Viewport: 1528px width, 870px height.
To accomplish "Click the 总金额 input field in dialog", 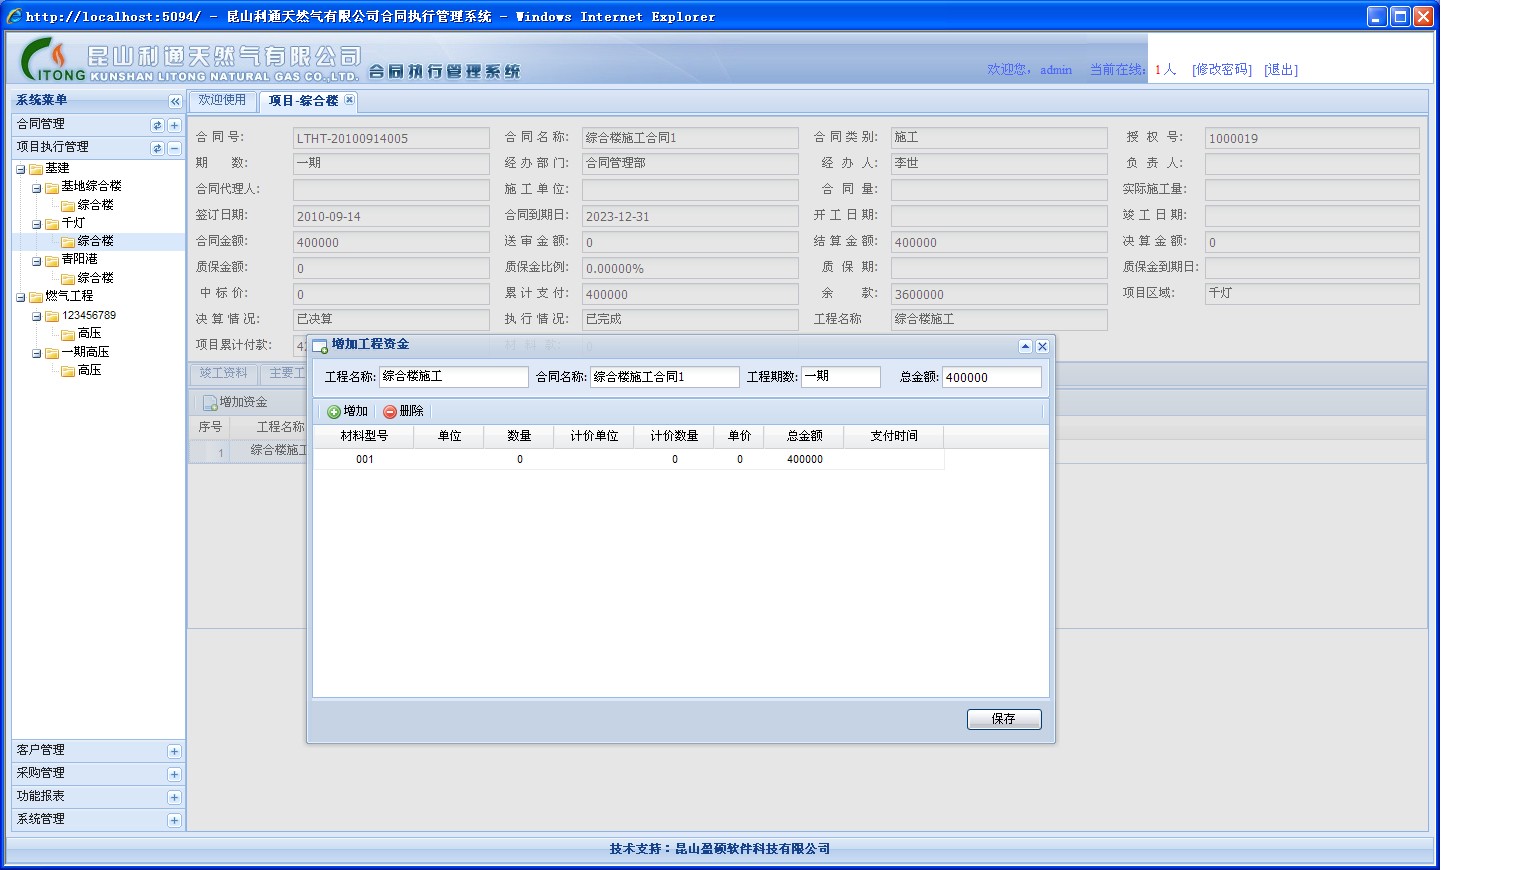I will point(990,377).
